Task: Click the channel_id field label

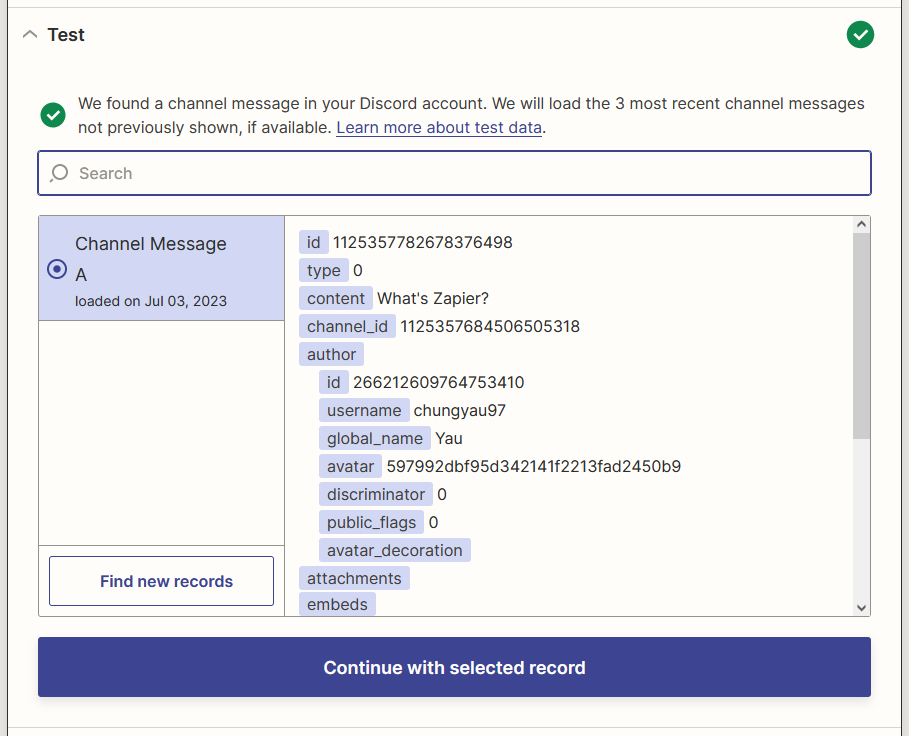Action: (347, 326)
